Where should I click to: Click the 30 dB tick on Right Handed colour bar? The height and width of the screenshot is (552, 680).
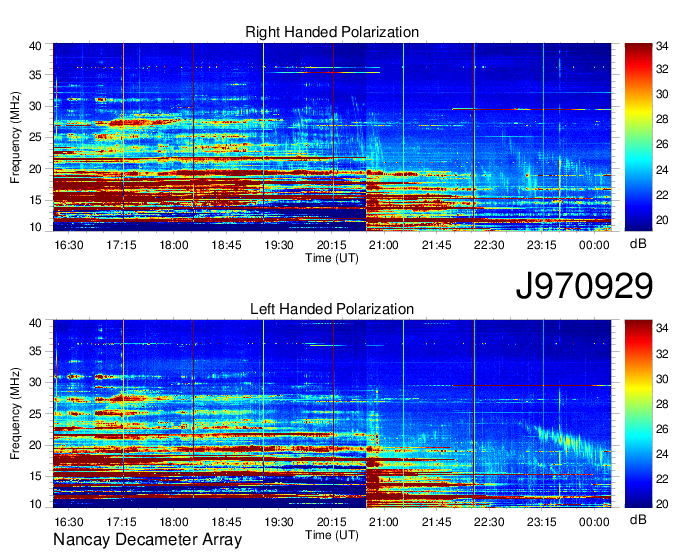(662, 94)
